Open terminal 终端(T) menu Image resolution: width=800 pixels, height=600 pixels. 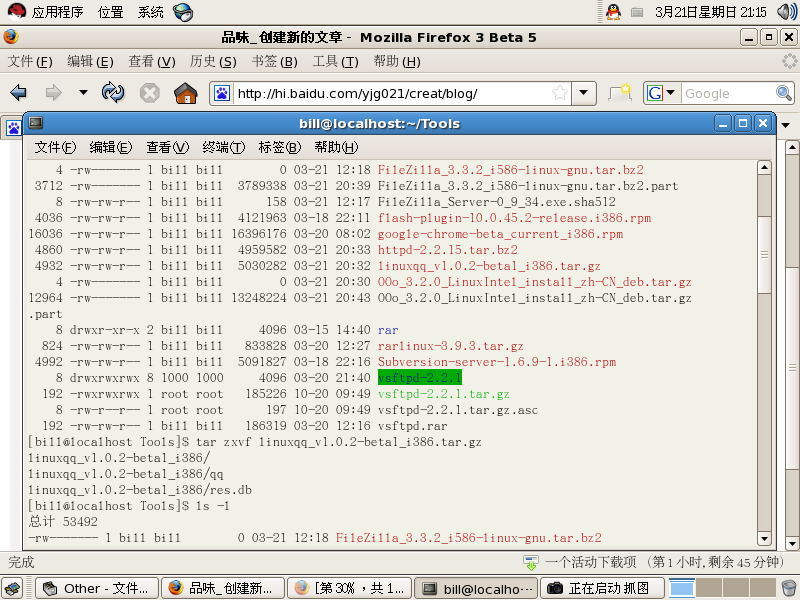click(223, 147)
